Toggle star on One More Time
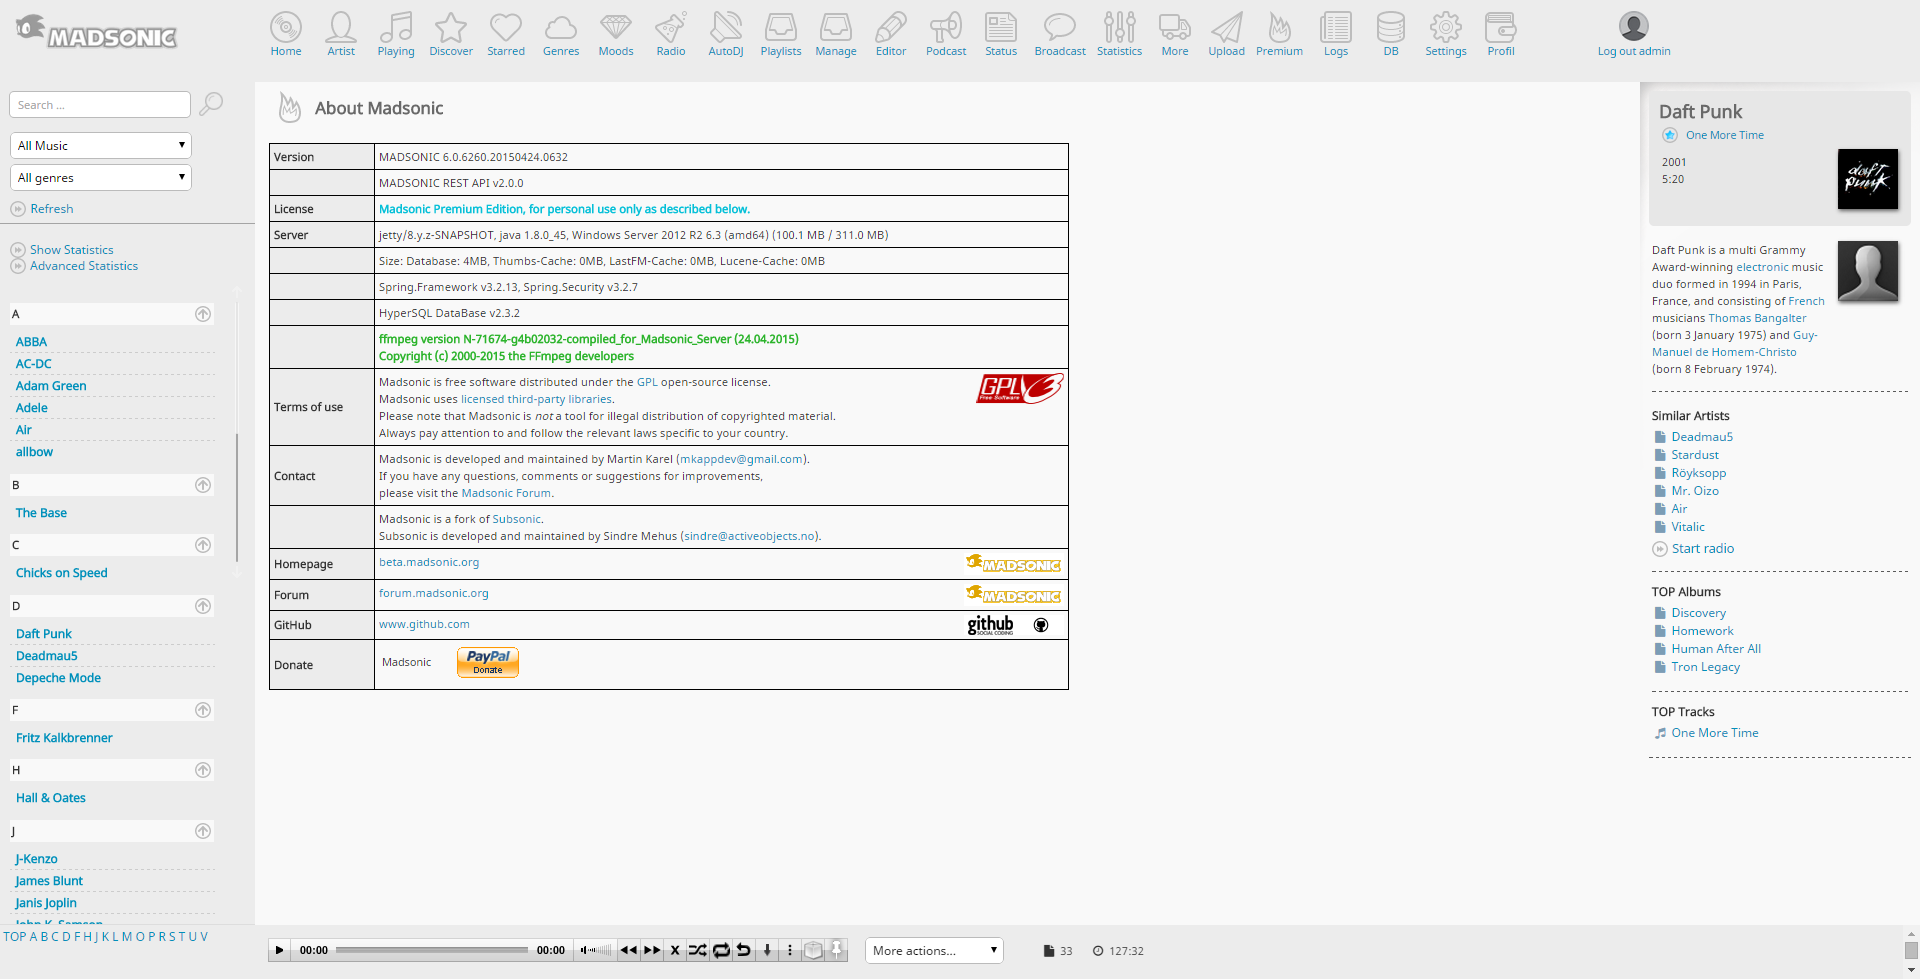Viewport: 1920px width, 979px height. (1669, 135)
